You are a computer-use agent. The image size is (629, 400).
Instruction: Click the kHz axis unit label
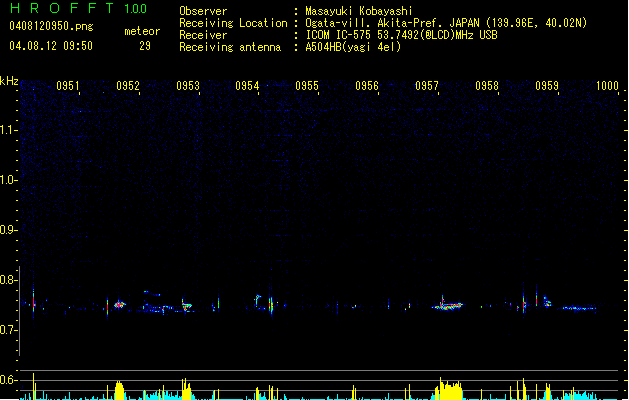click(9, 81)
